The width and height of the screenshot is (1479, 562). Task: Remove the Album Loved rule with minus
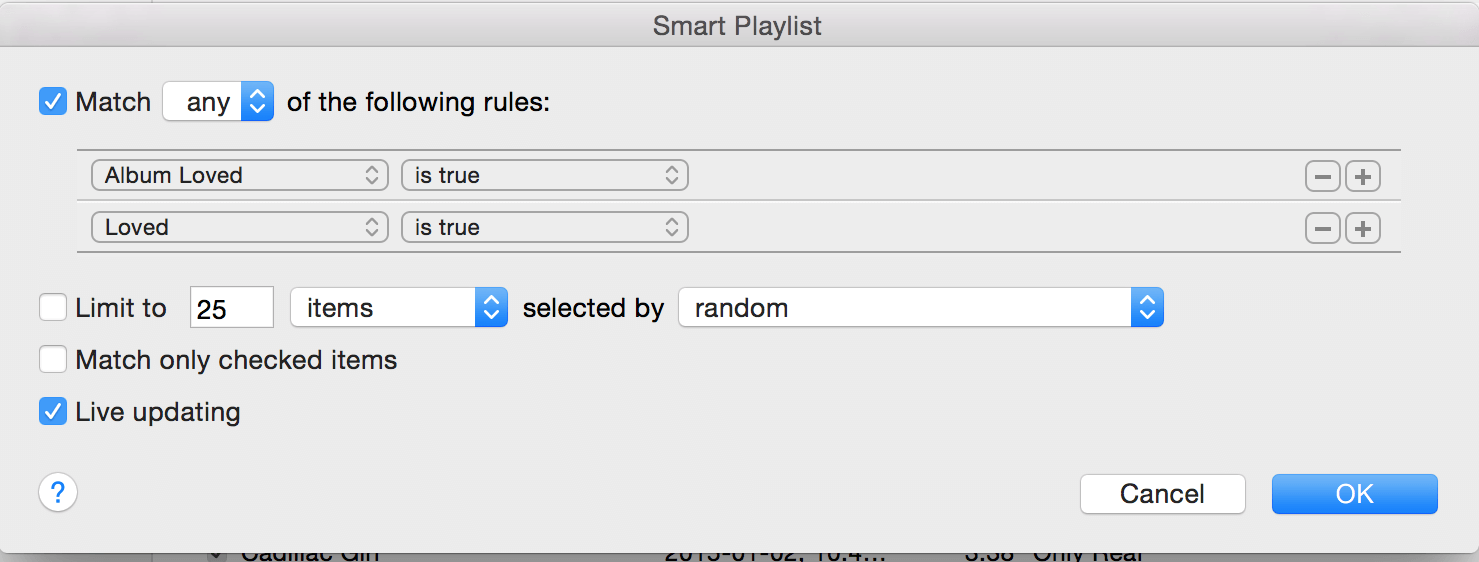coord(1322,176)
